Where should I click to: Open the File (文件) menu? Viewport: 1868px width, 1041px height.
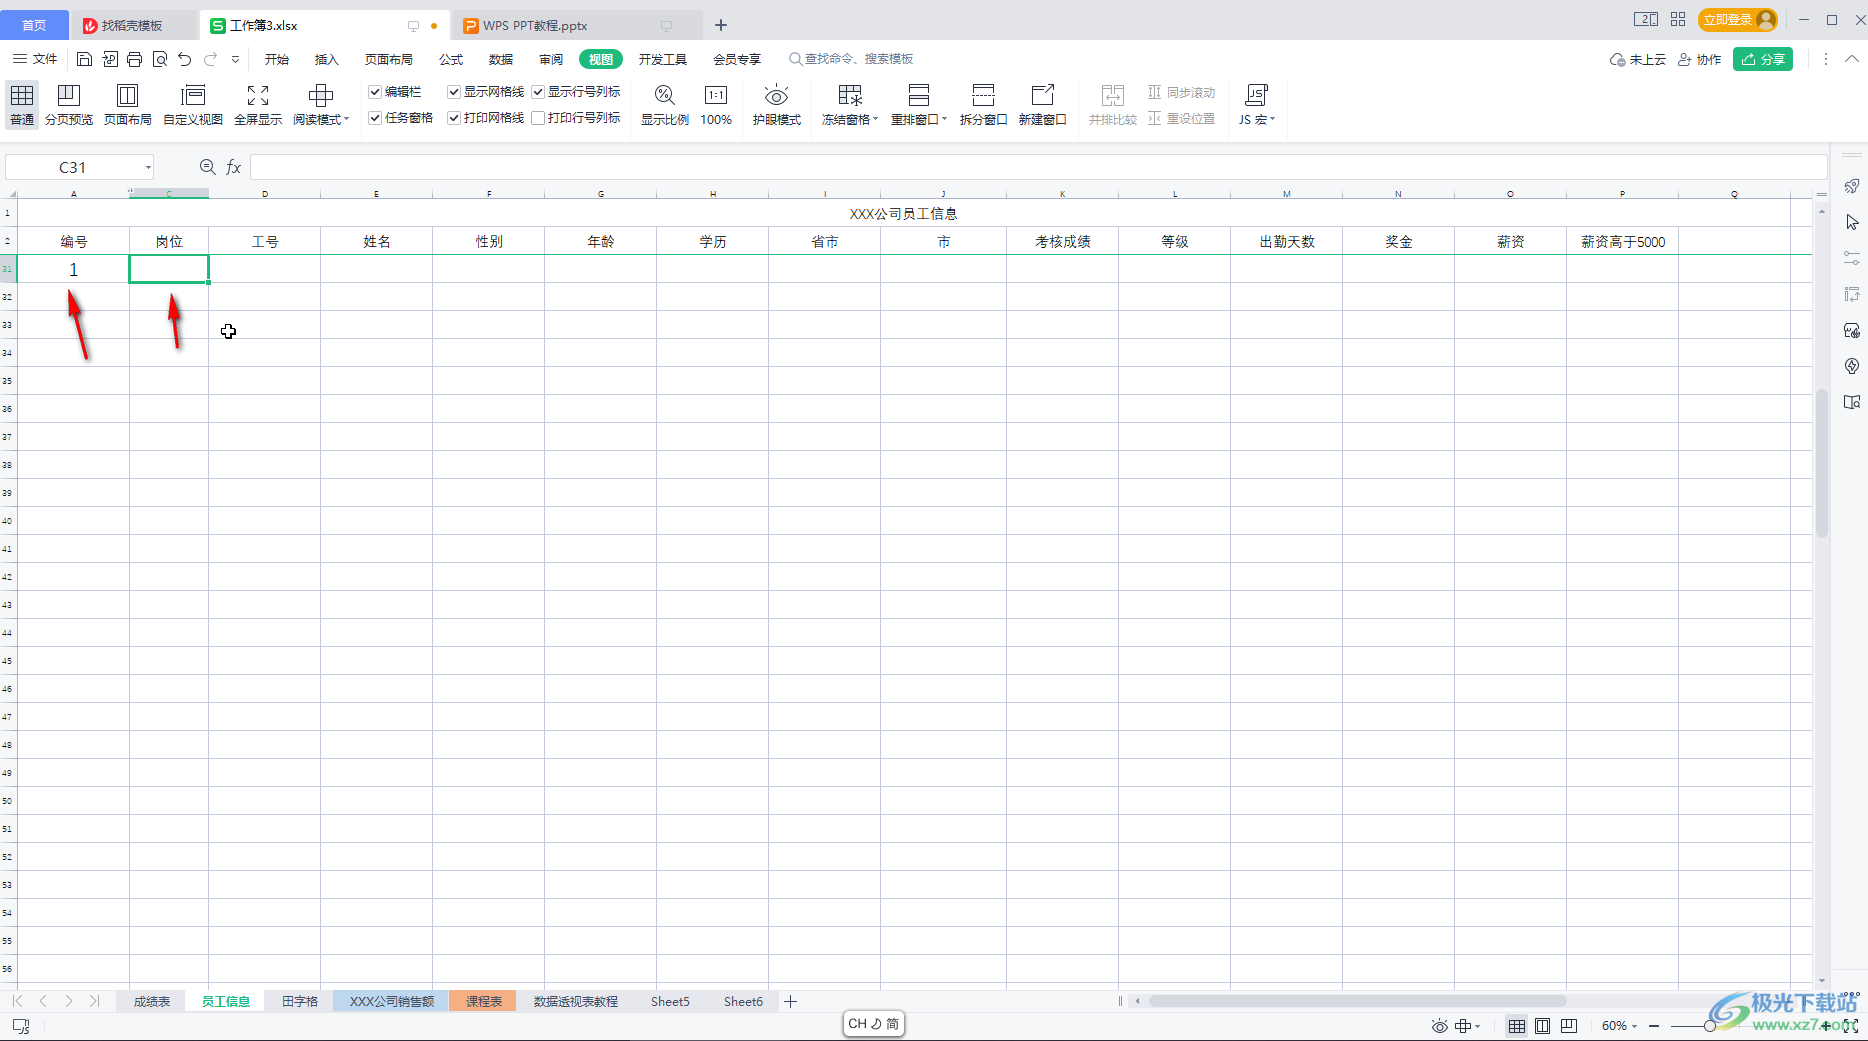(x=35, y=59)
